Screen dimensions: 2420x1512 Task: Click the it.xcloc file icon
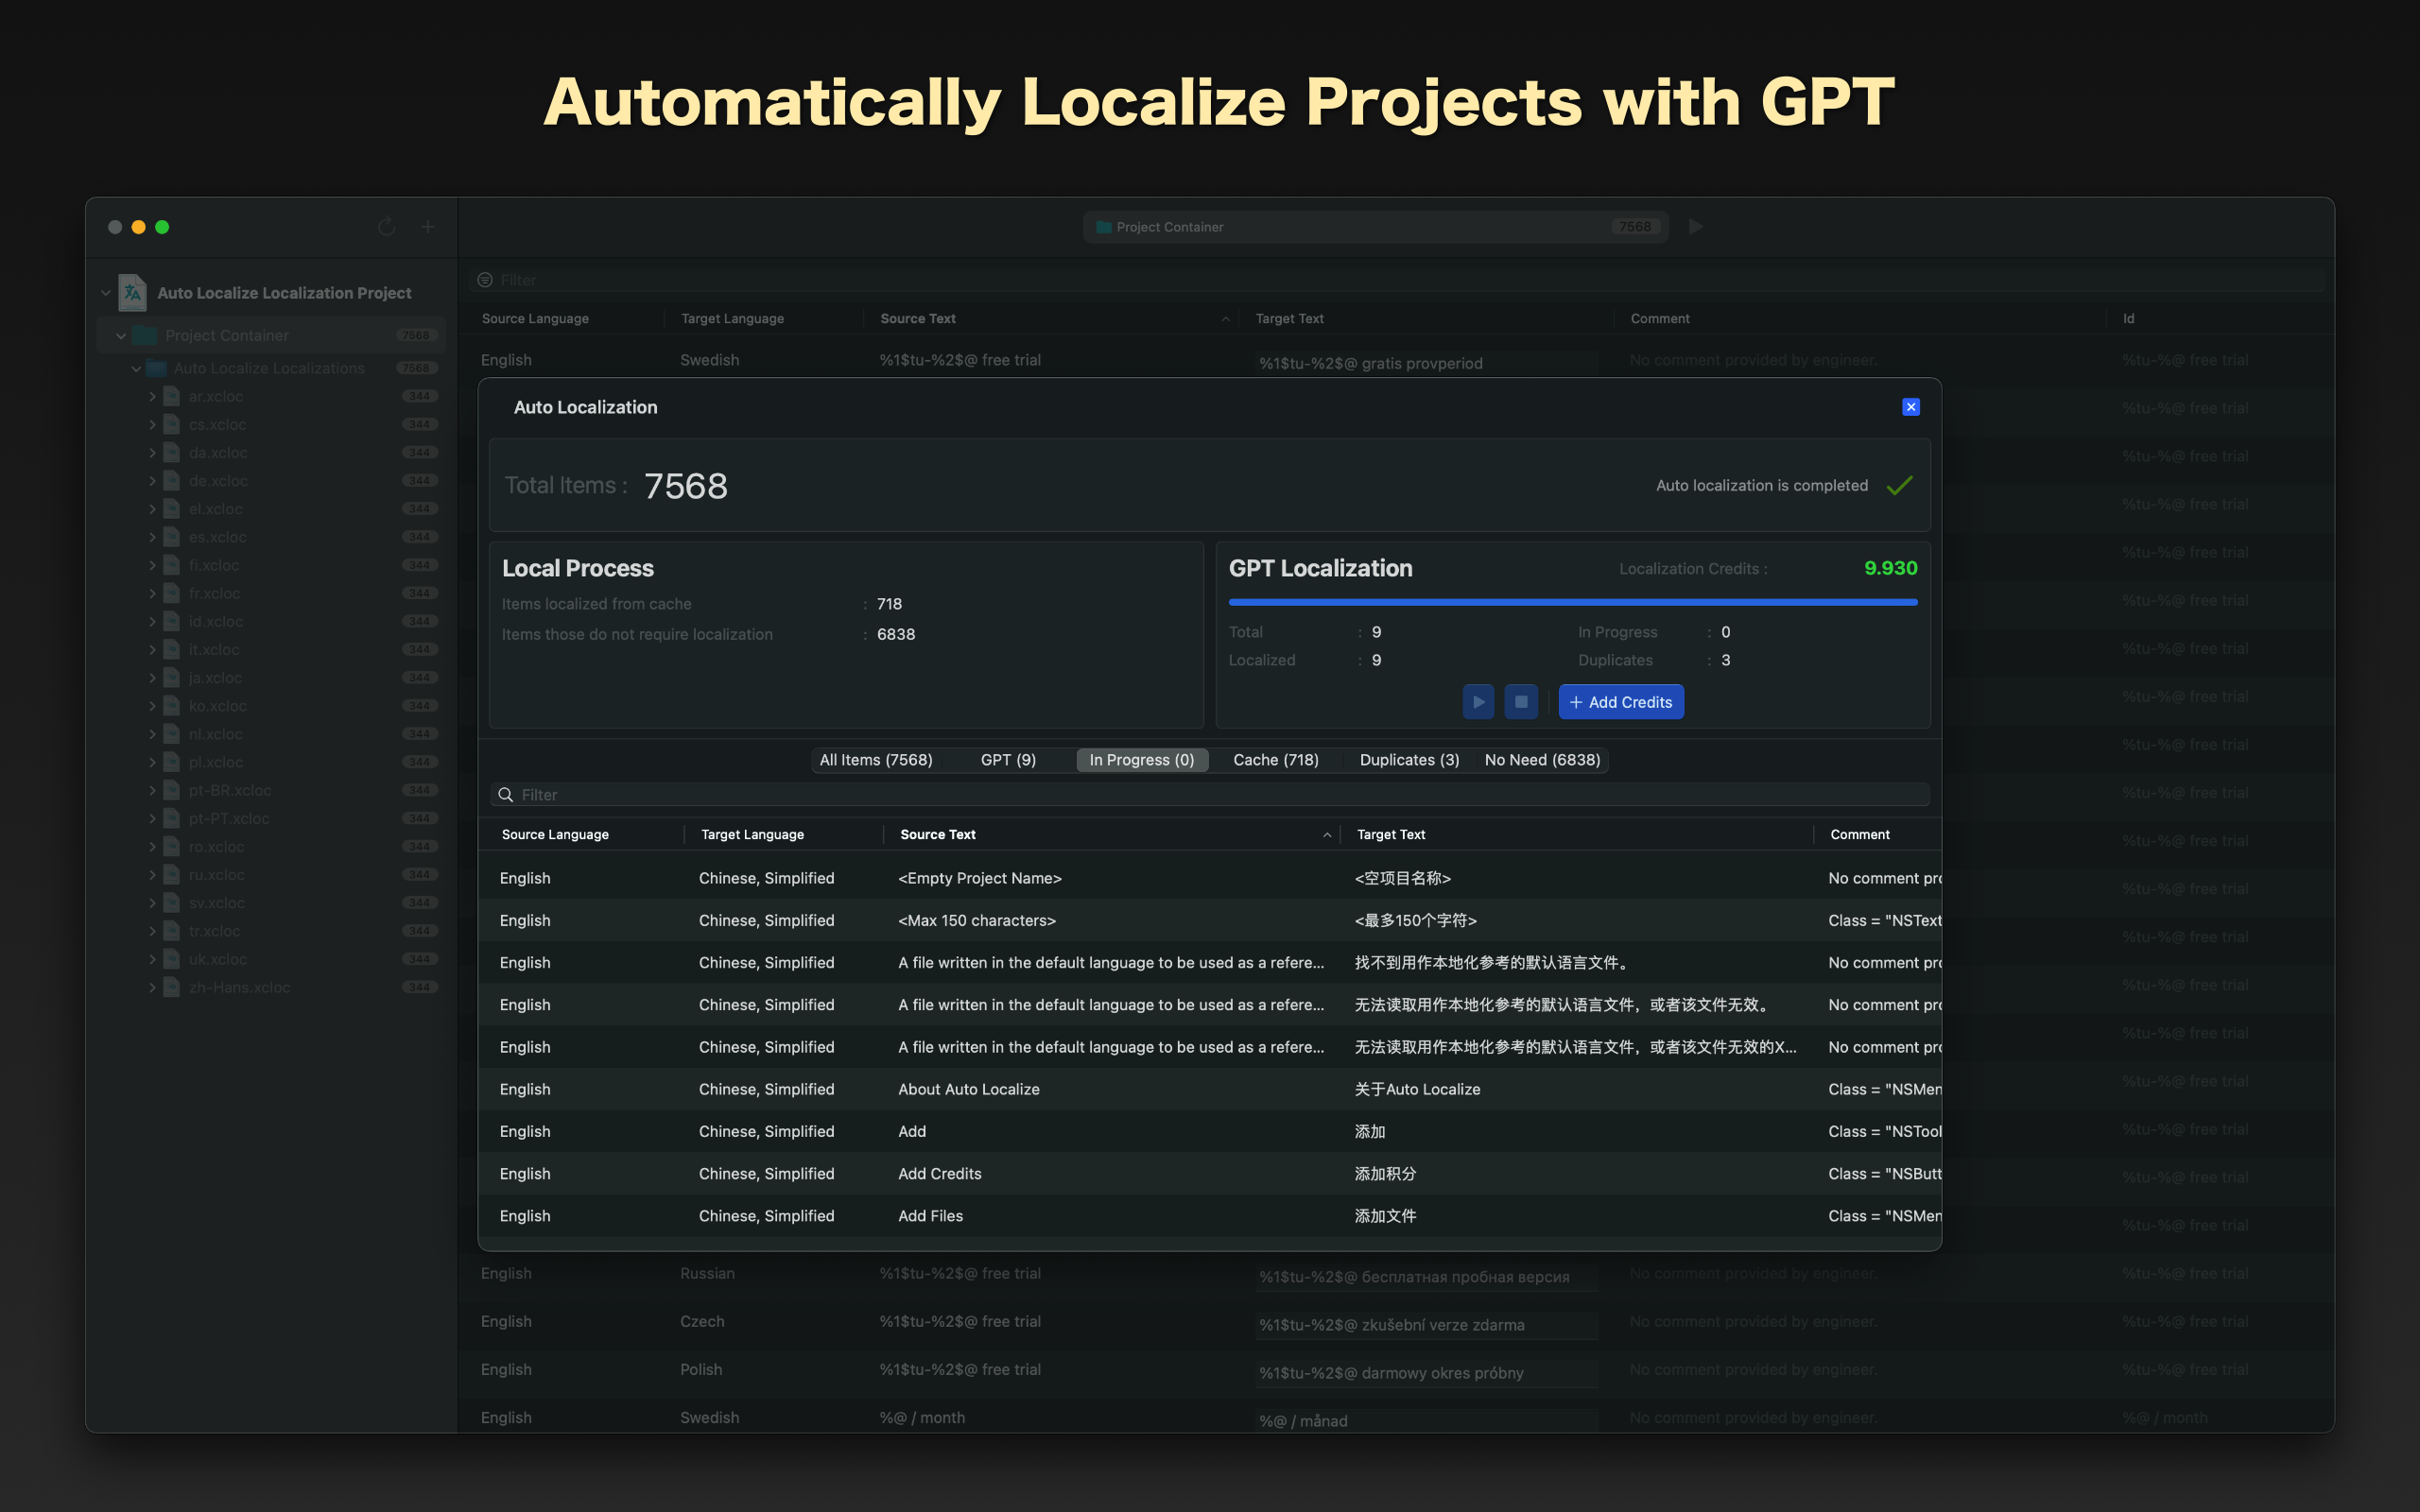(172, 649)
